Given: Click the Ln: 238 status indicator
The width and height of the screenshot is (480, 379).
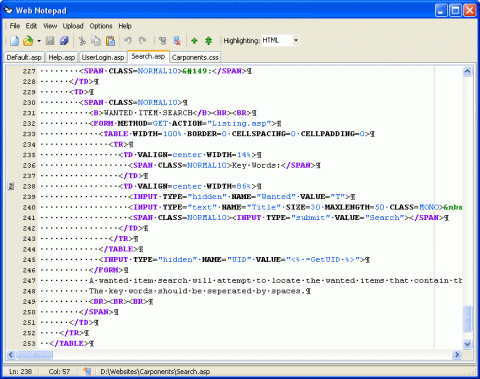Looking at the screenshot, I should pyautogui.click(x=20, y=371).
